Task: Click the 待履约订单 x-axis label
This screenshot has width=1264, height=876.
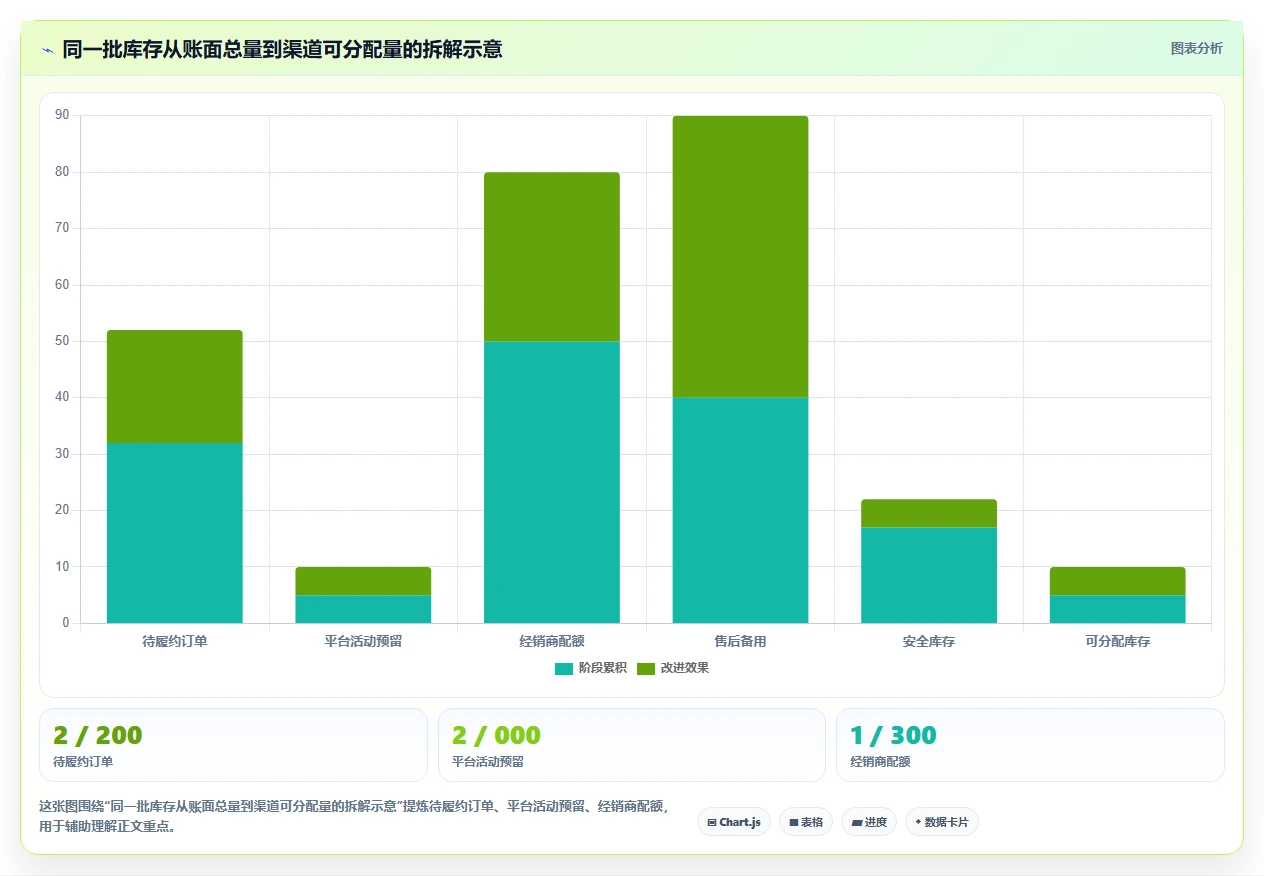Action: point(175,641)
